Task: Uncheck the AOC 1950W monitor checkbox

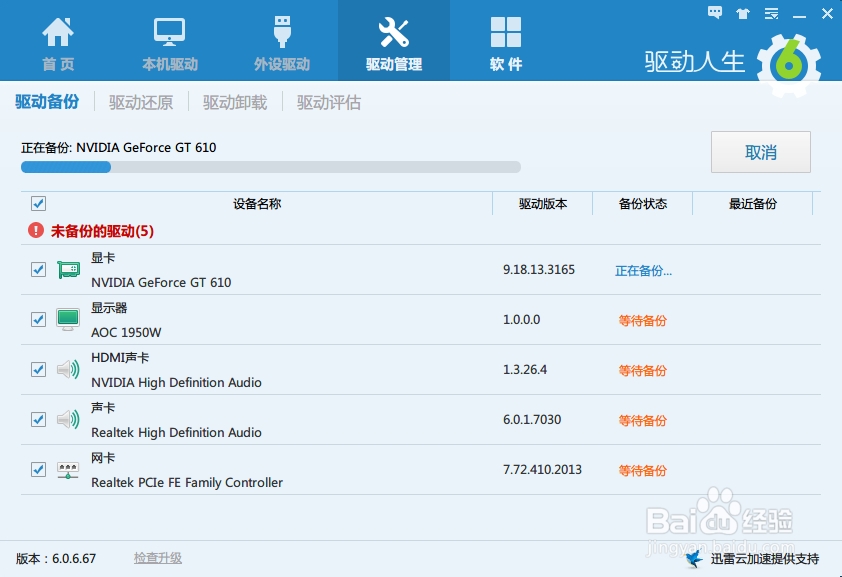Action: [38, 319]
